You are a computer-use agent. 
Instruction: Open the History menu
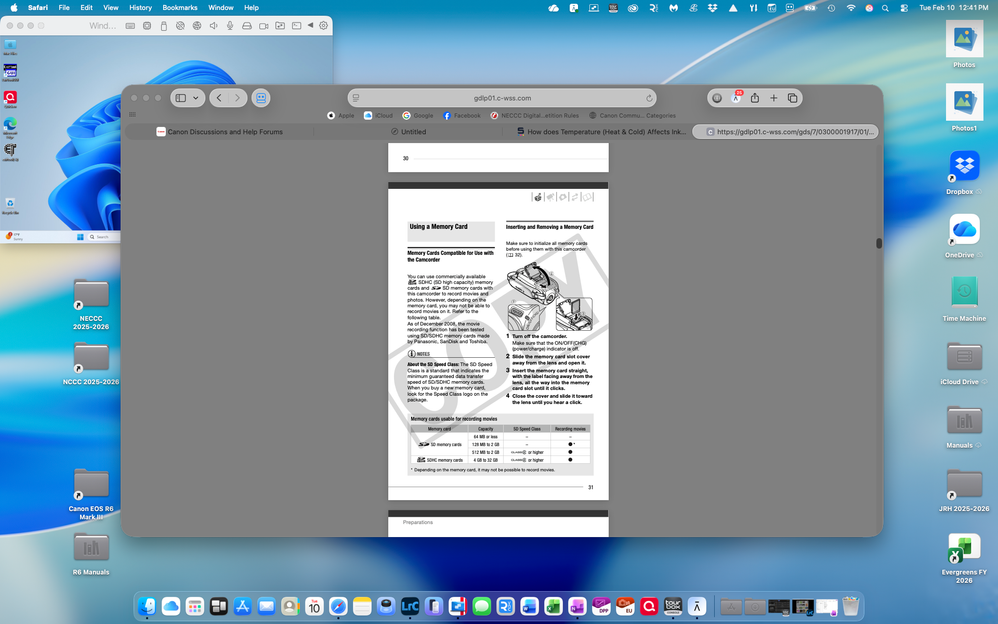click(x=141, y=8)
